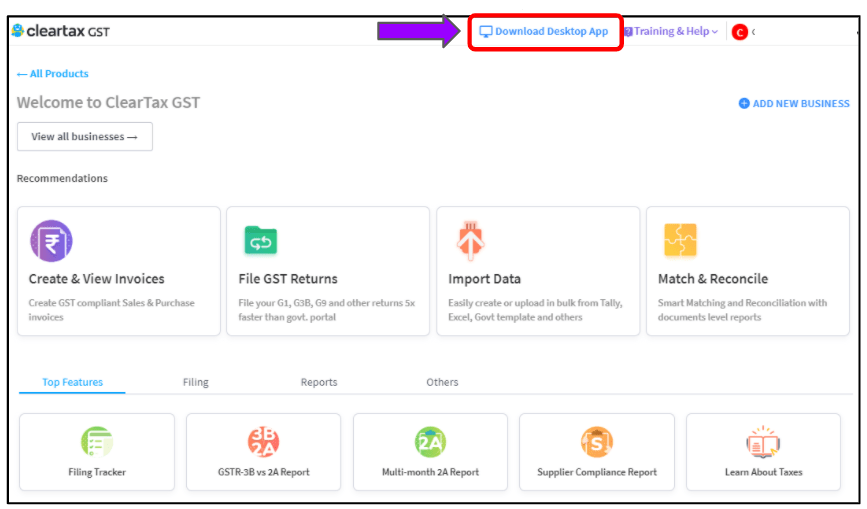Click the File GST Returns folder icon

(260, 240)
